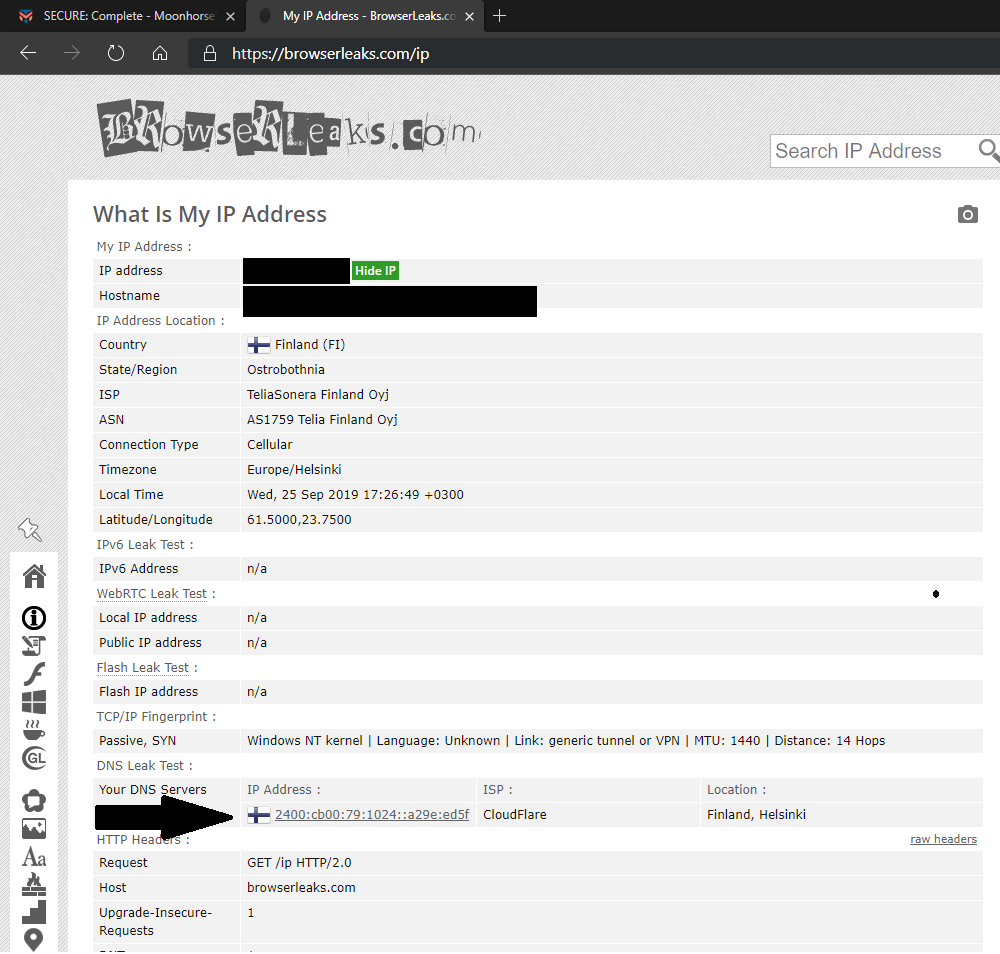This screenshot has height=954, width=1000.
Task: Select the IP info (i) sidebar icon
Action: pos(34,618)
